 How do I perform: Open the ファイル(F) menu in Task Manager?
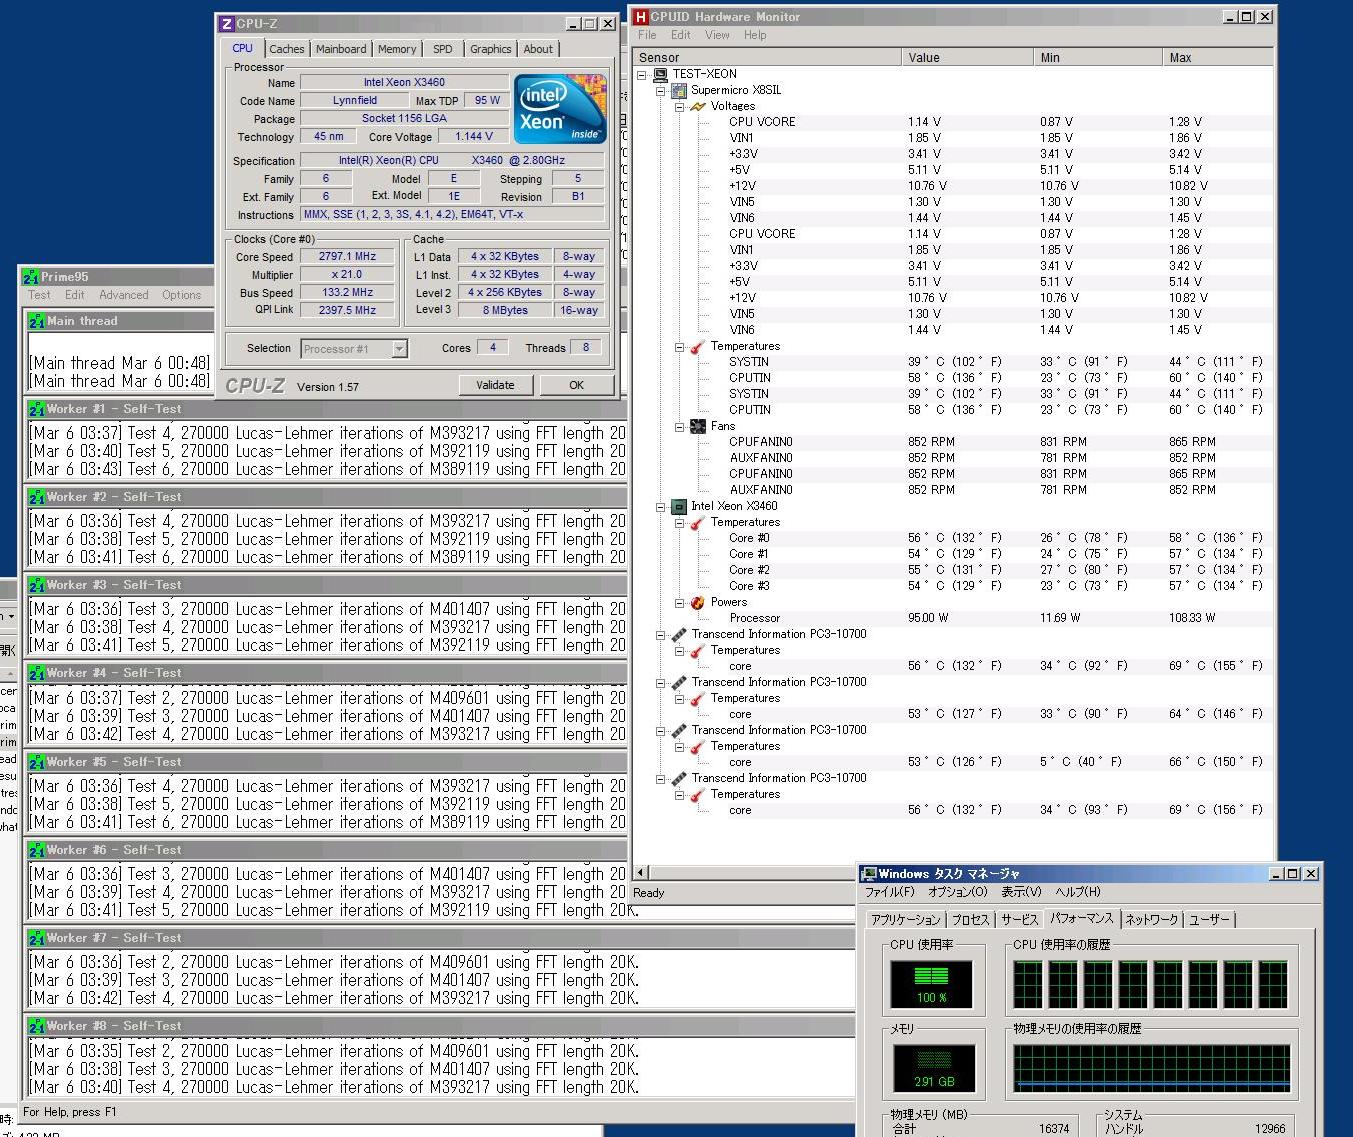pyautogui.click(x=890, y=892)
